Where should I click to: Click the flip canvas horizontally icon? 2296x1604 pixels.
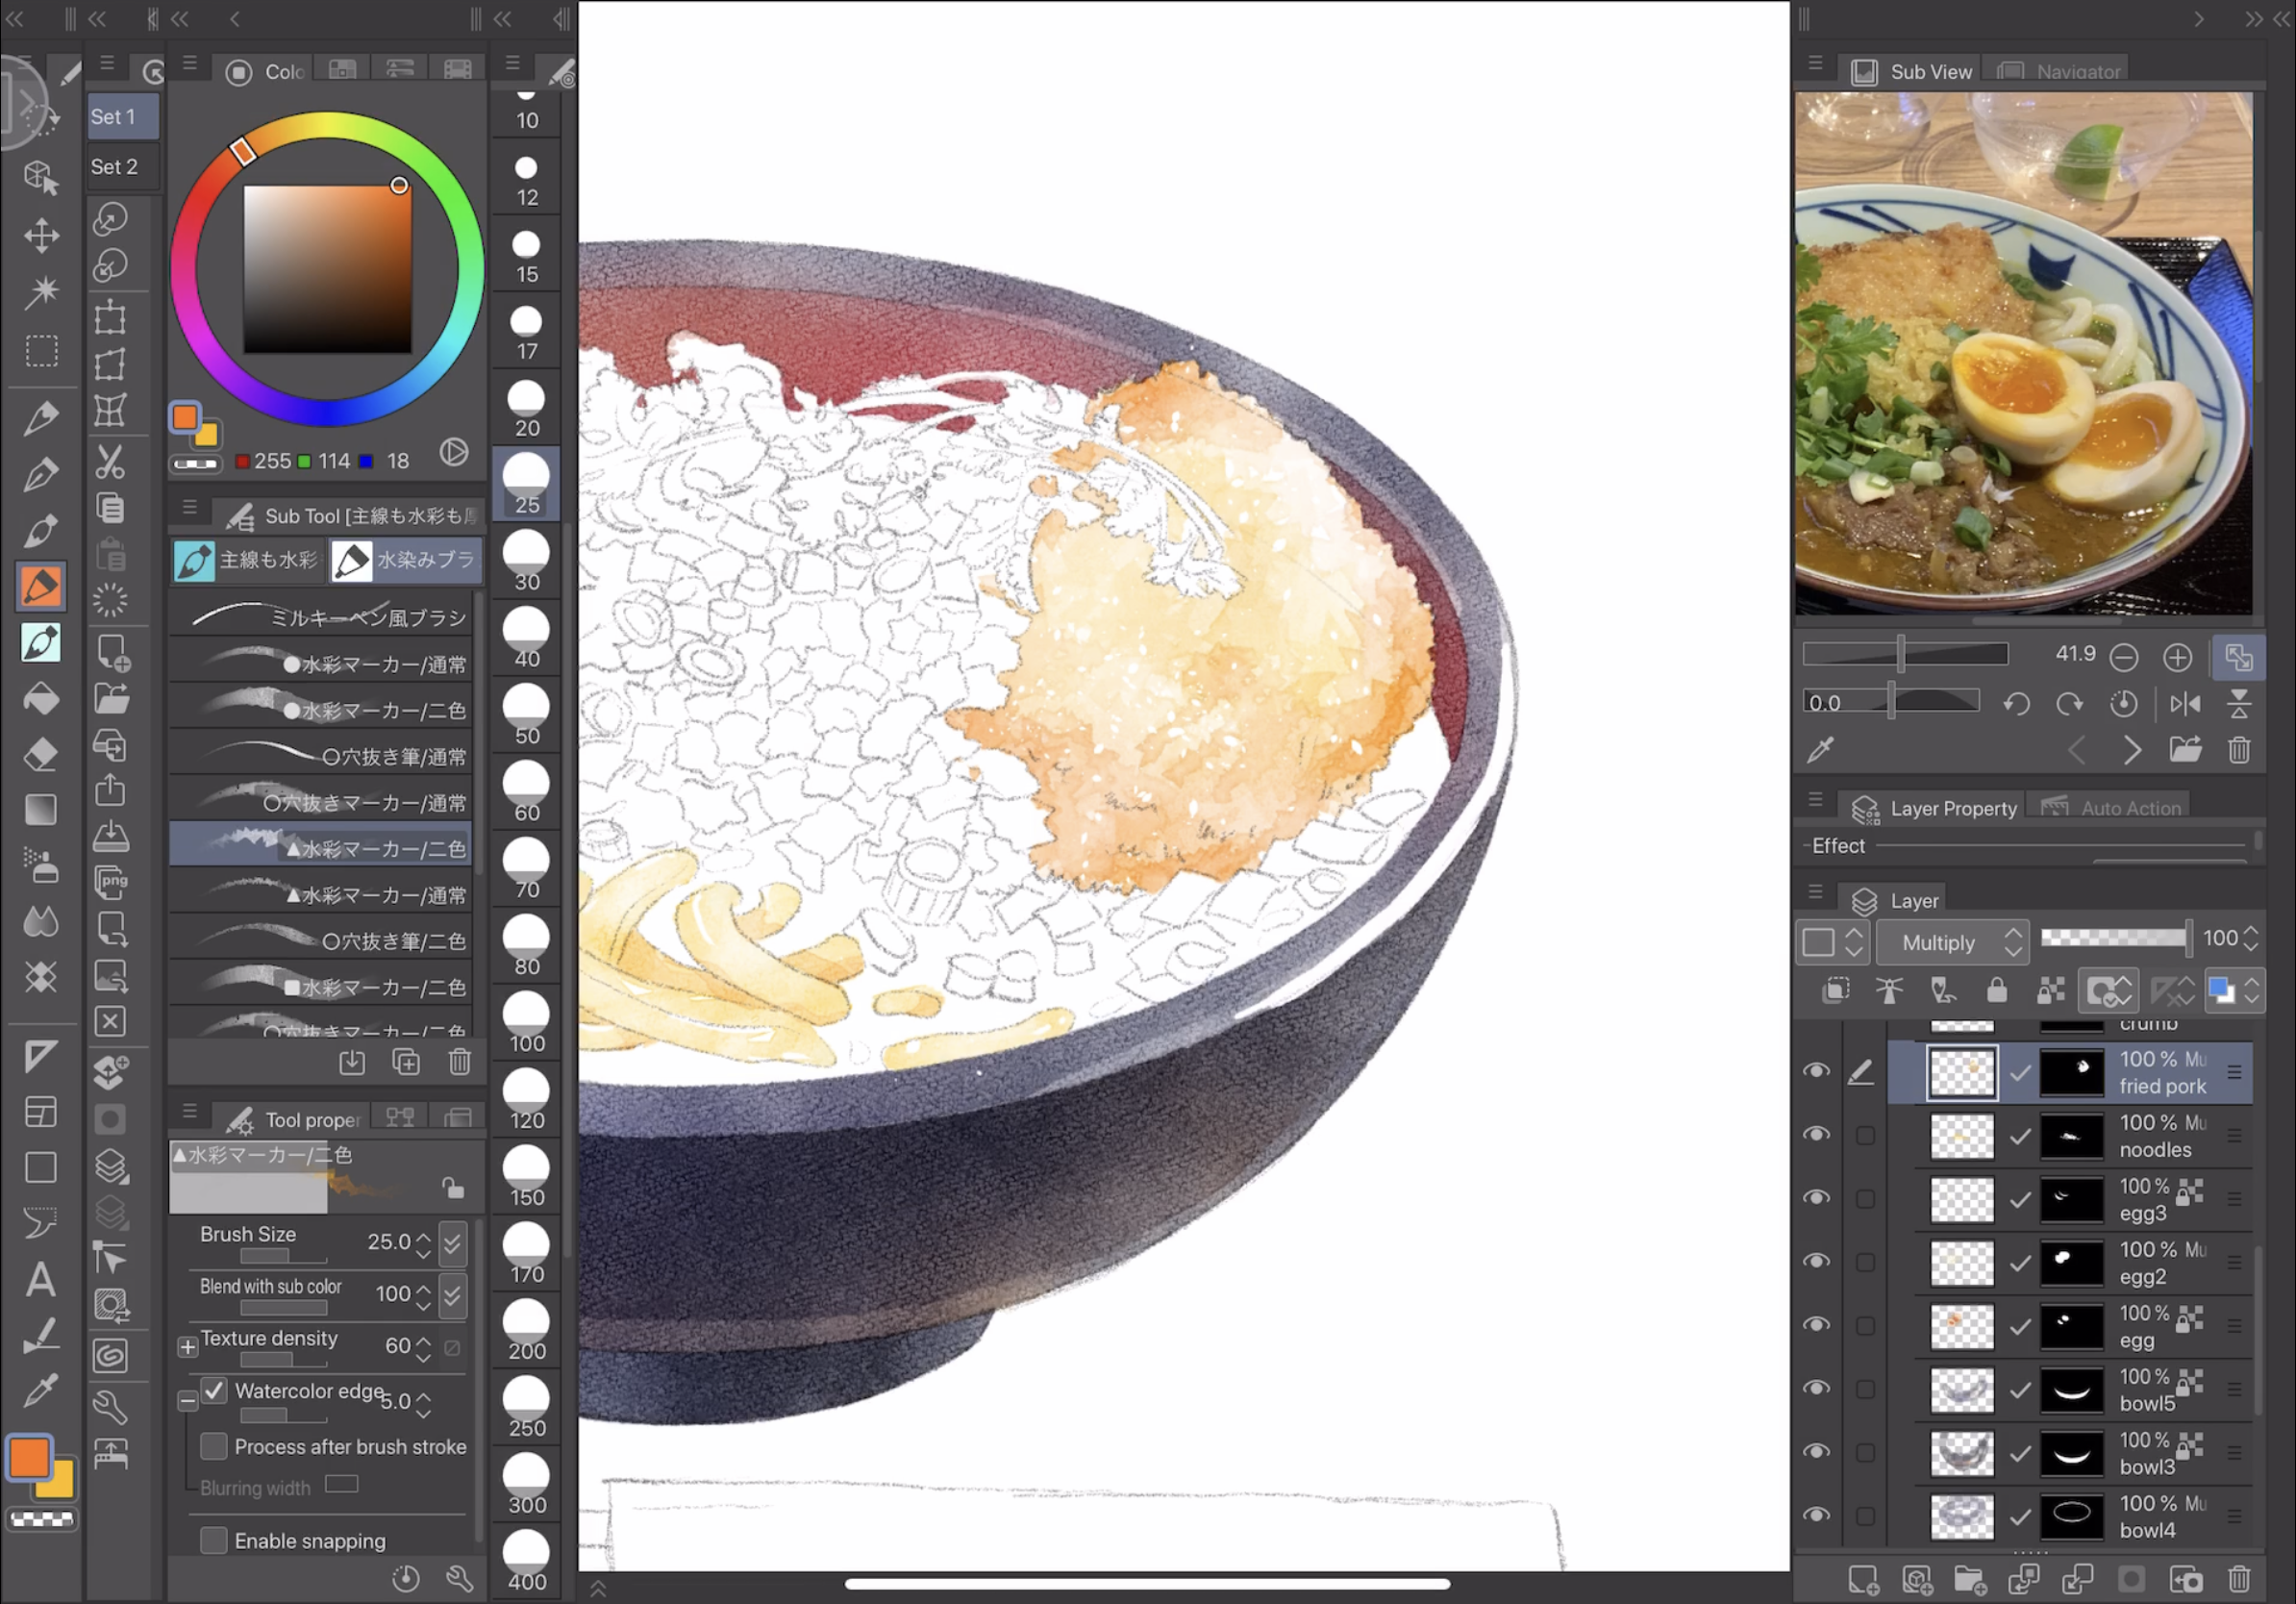(x=2186, y=704)
